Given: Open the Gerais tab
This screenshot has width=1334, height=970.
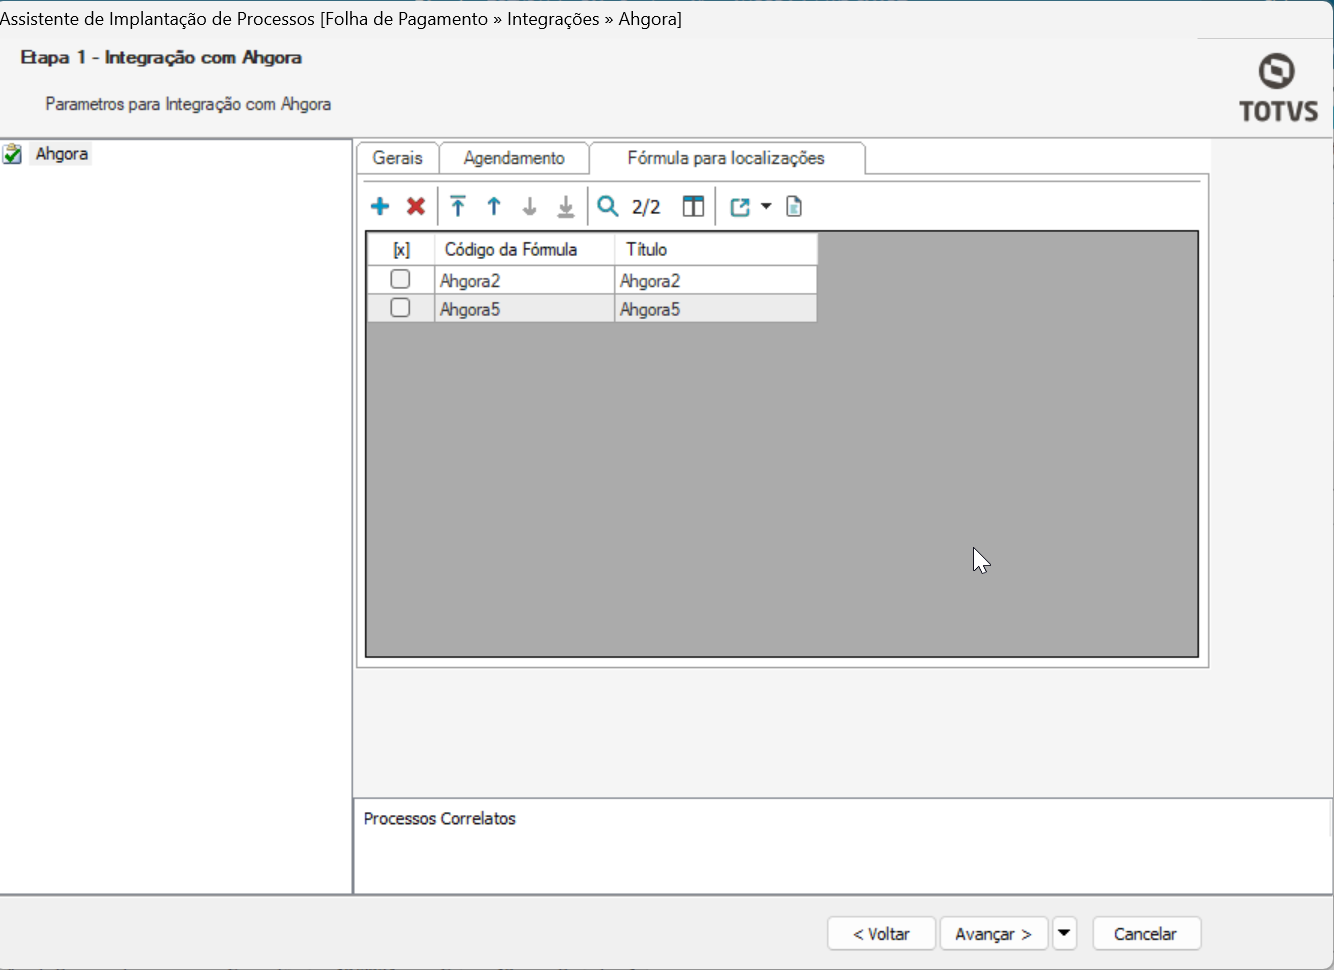Looking at the screenshot, I should pos(398,158).
